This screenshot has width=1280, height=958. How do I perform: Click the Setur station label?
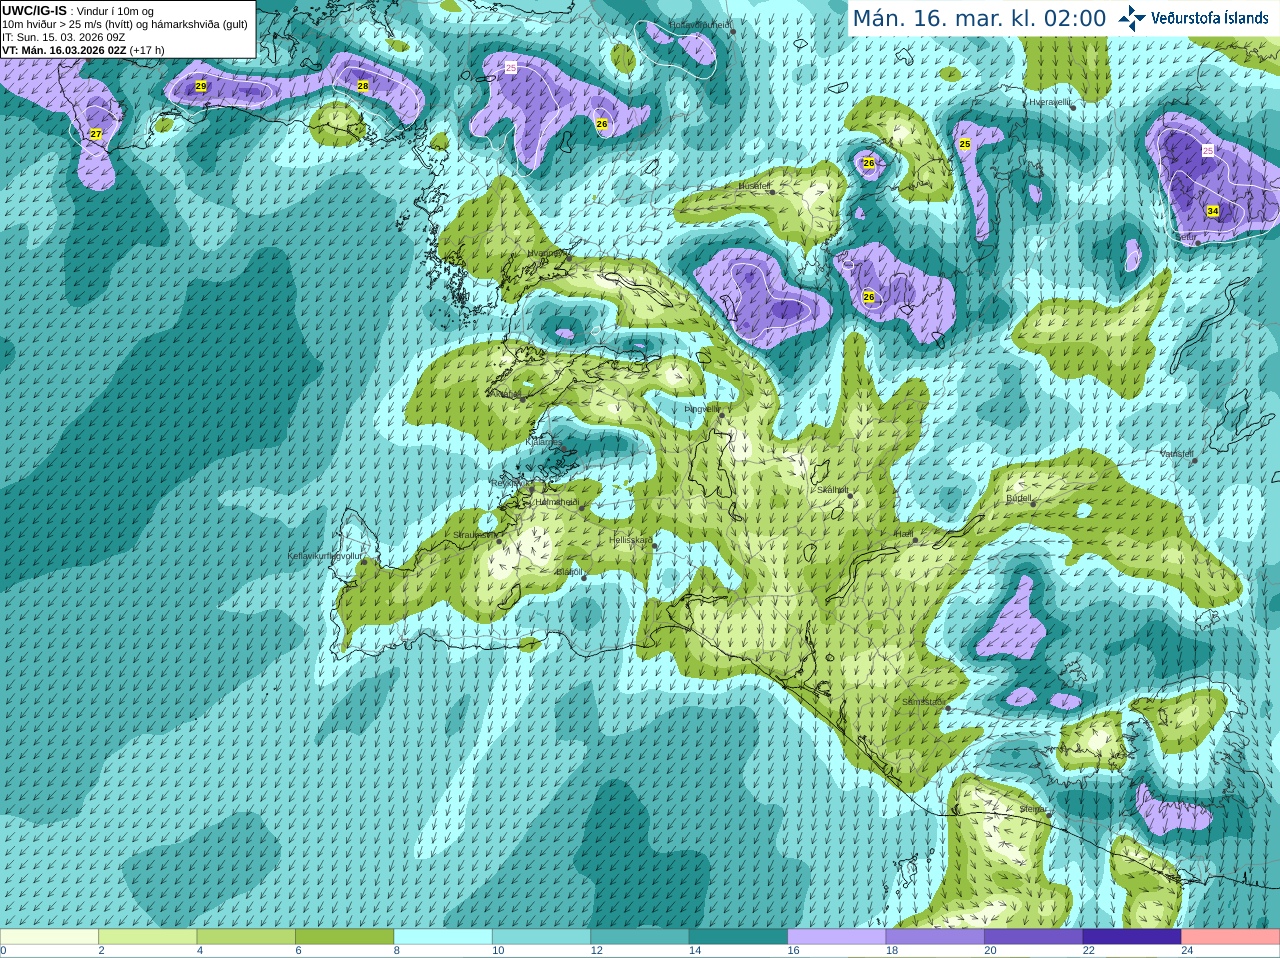tap(1186, 237)
